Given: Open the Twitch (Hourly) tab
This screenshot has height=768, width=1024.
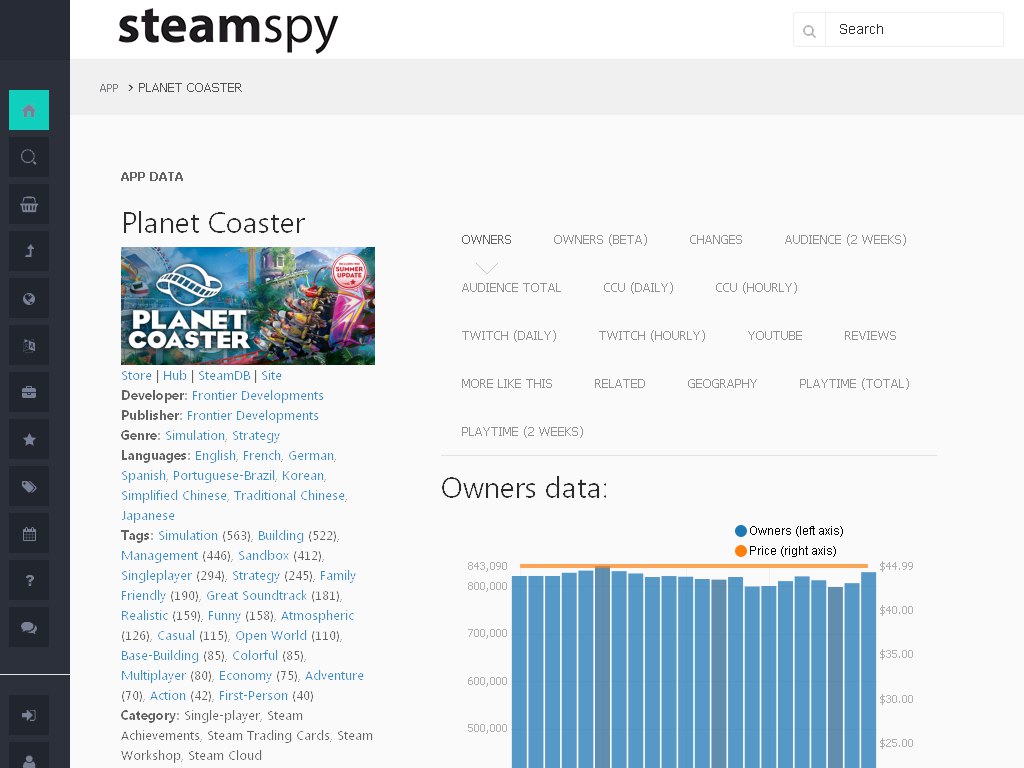Looking at the screenshot, I should pos(652,336).
